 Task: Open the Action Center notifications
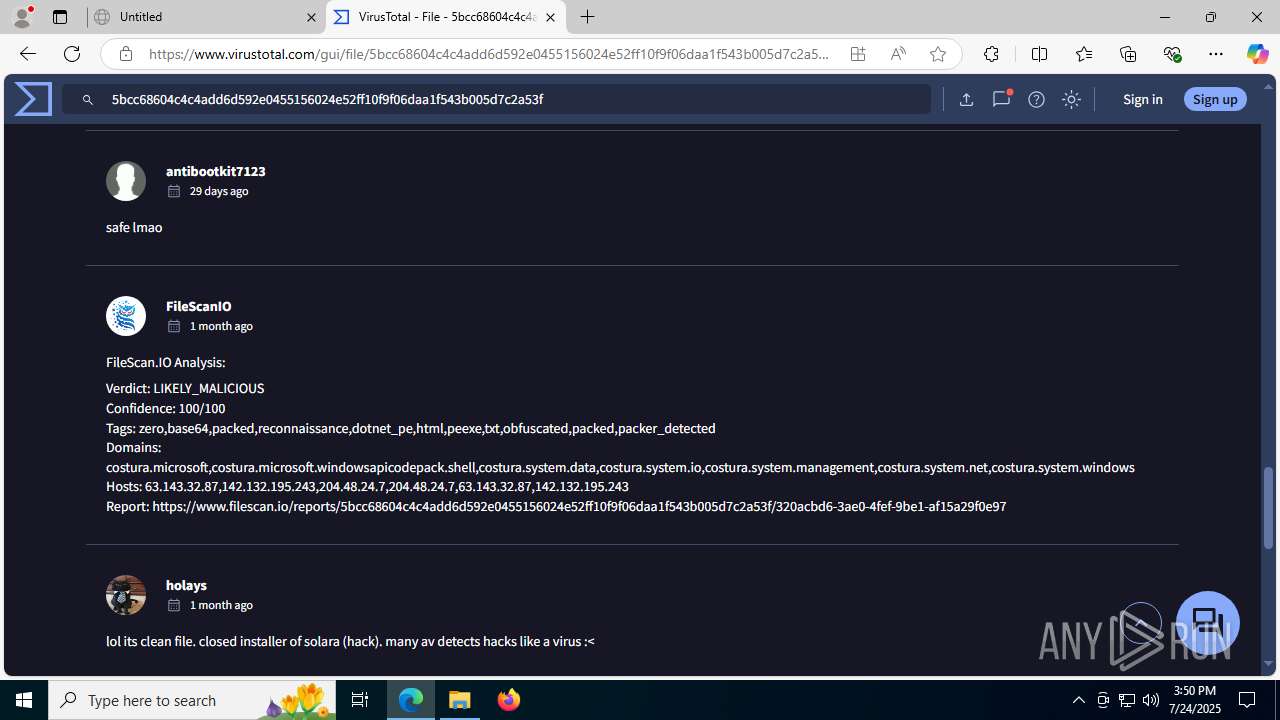click(1247, 700)
